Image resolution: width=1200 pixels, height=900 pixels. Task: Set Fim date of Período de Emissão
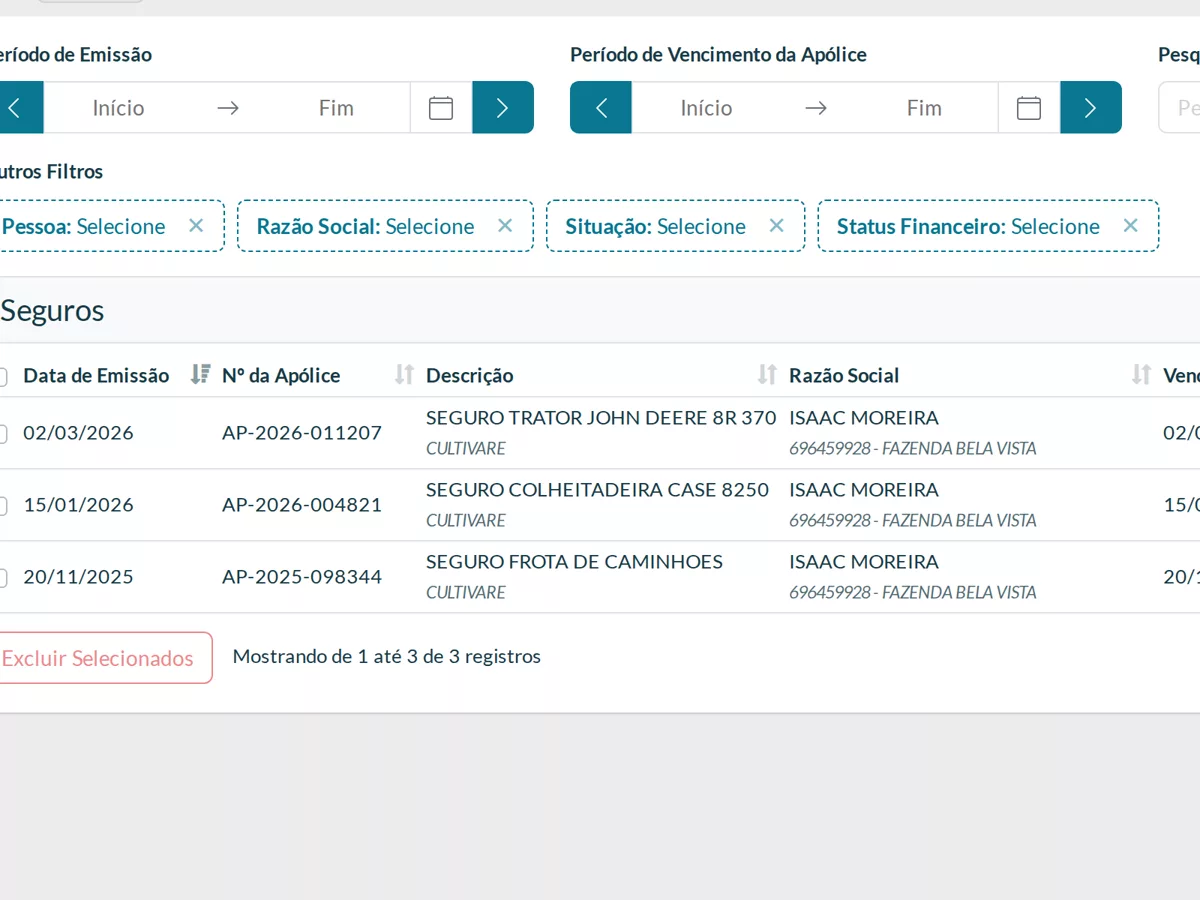(336, 108)
